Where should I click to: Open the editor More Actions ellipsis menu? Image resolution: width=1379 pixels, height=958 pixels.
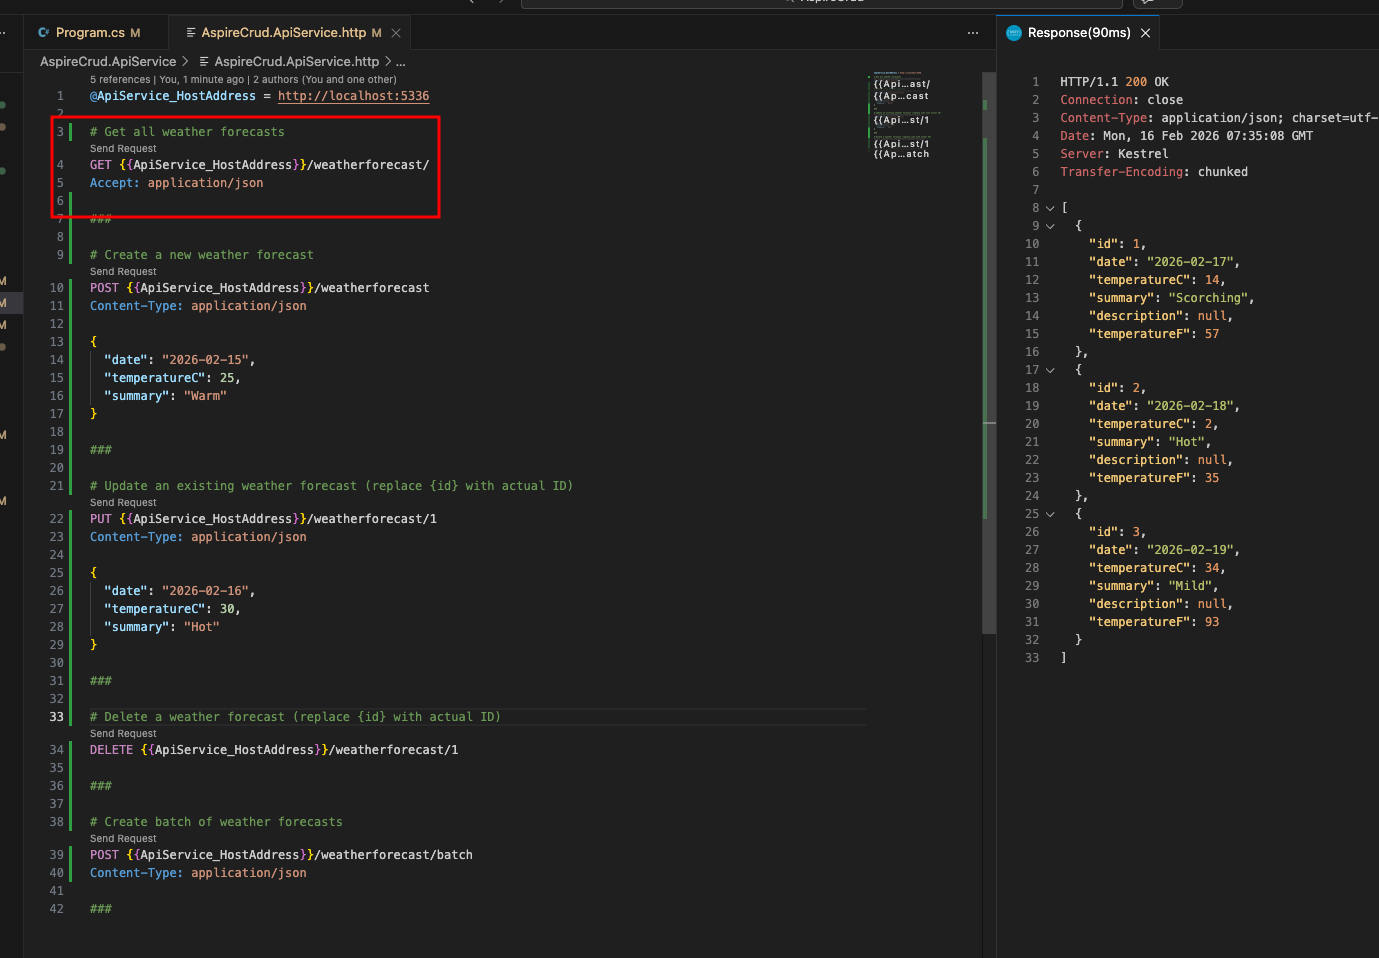pyautogui.click(x=973, y=33)
